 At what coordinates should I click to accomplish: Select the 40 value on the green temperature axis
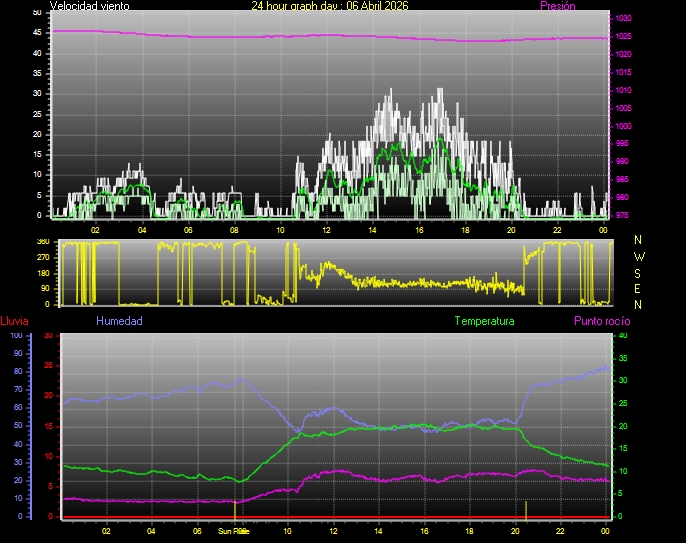pos(623,336)
